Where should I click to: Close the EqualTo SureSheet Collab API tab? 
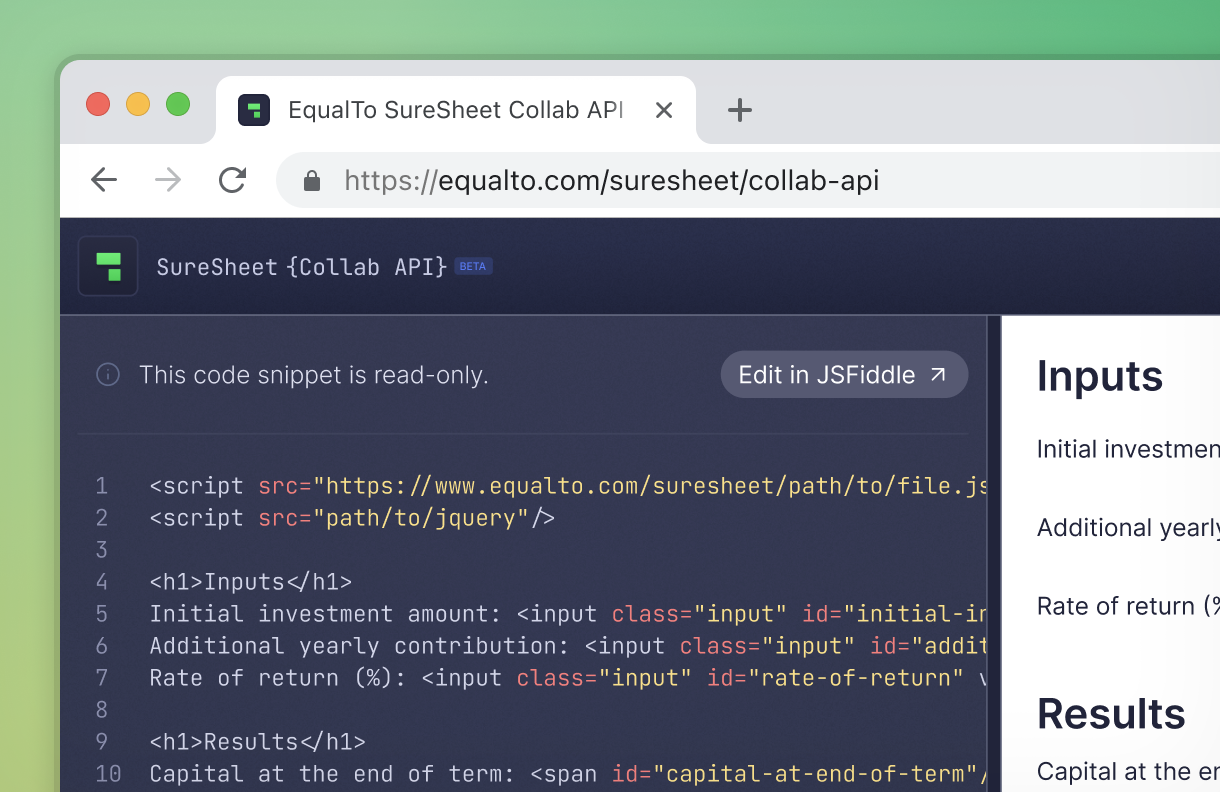(664, 110)
